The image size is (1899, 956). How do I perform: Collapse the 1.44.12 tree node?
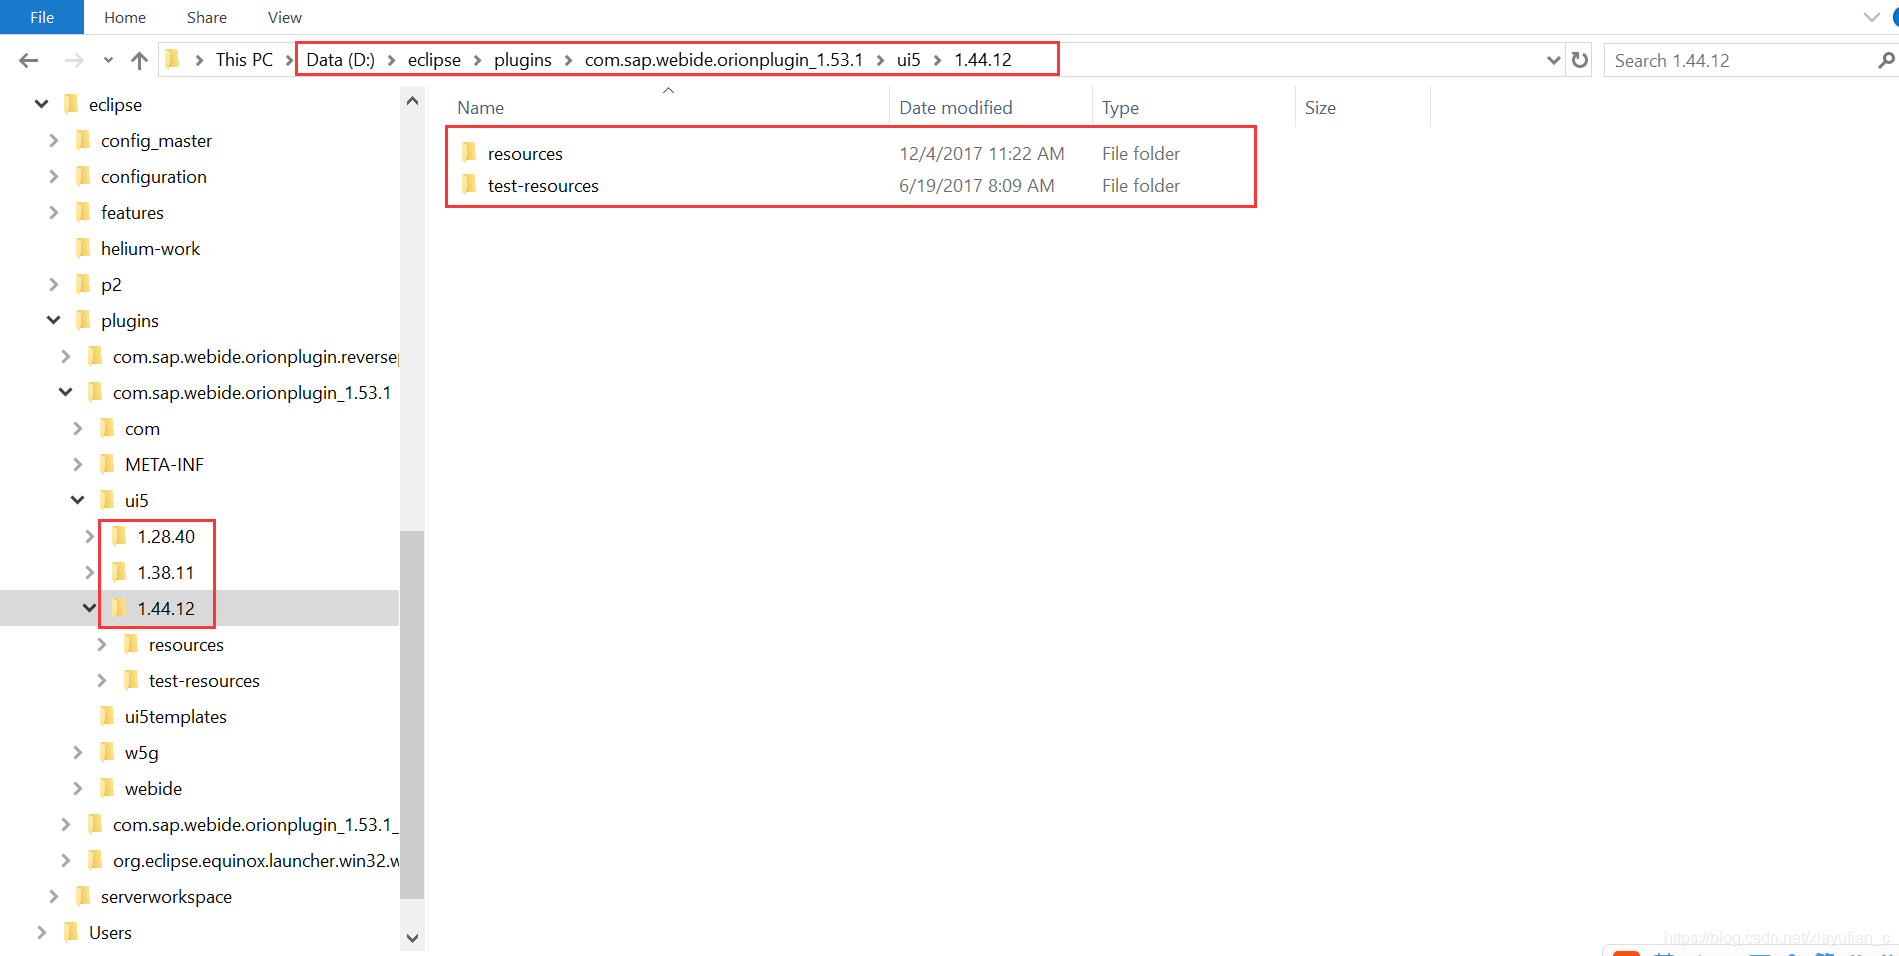[x=90, y=608]
